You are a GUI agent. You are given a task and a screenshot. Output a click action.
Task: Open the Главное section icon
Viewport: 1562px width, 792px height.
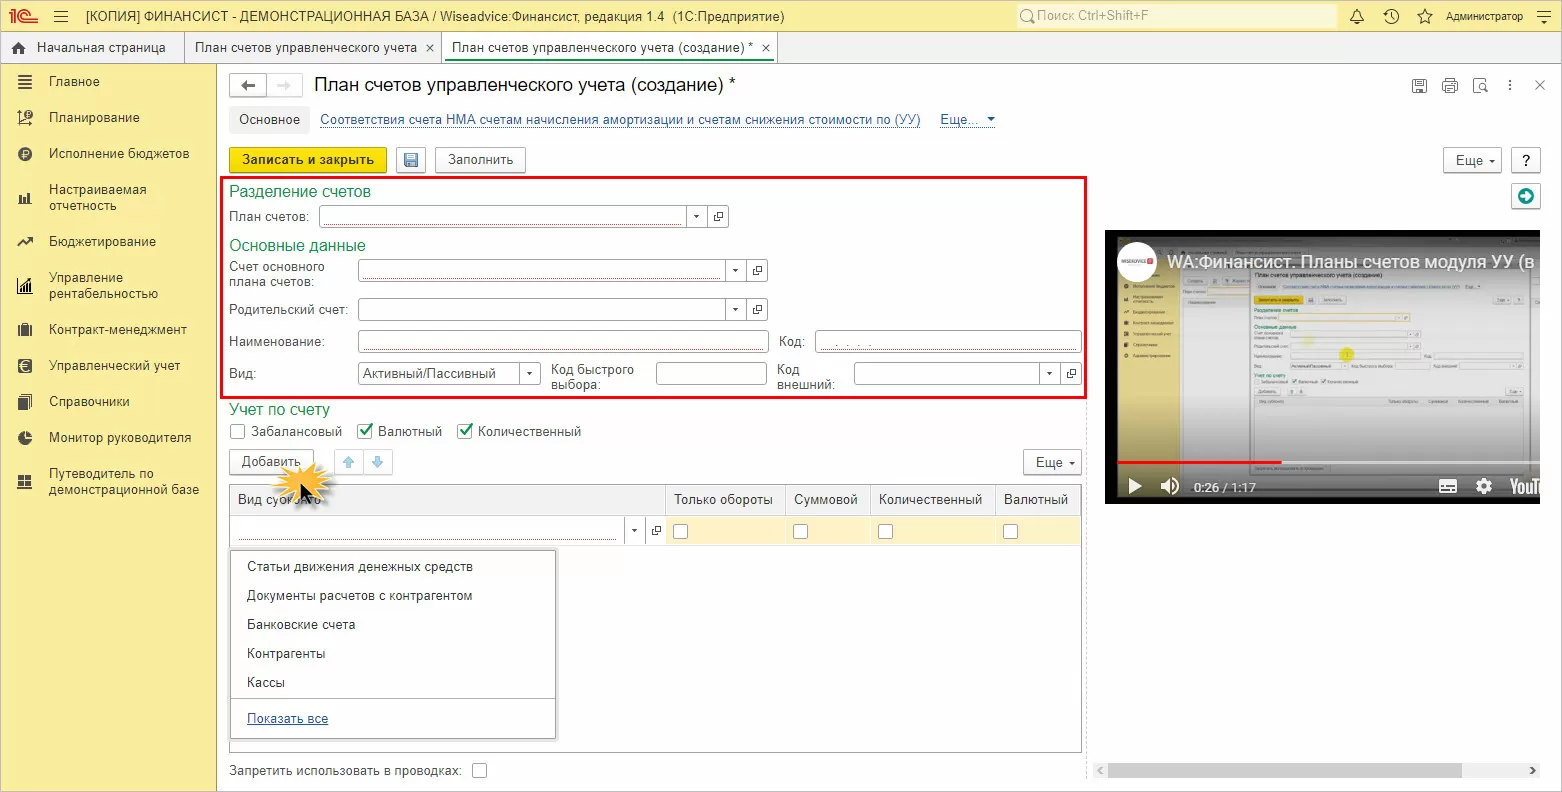[25, 82]
